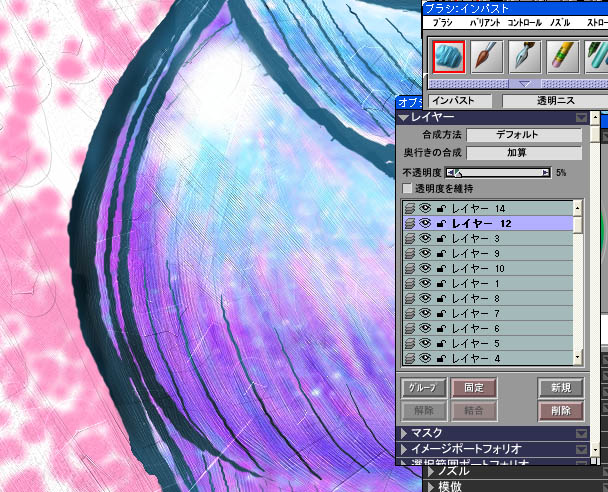Hide レイヤー 12 with eye icon
Viewport: 608px width, 492px height.
click(x=425, y=223)
